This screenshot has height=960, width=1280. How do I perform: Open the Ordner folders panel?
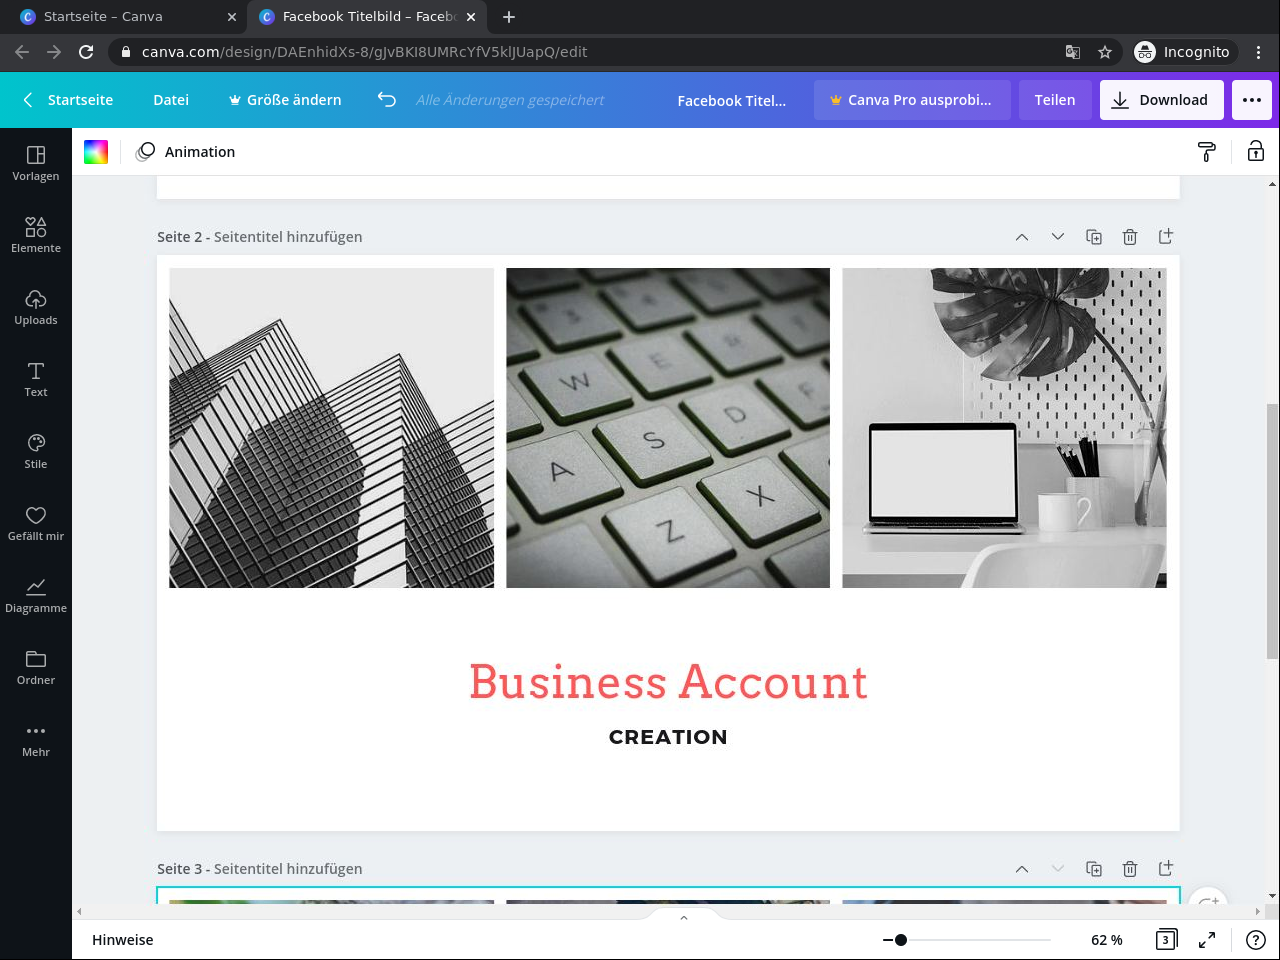click(36, 667)
